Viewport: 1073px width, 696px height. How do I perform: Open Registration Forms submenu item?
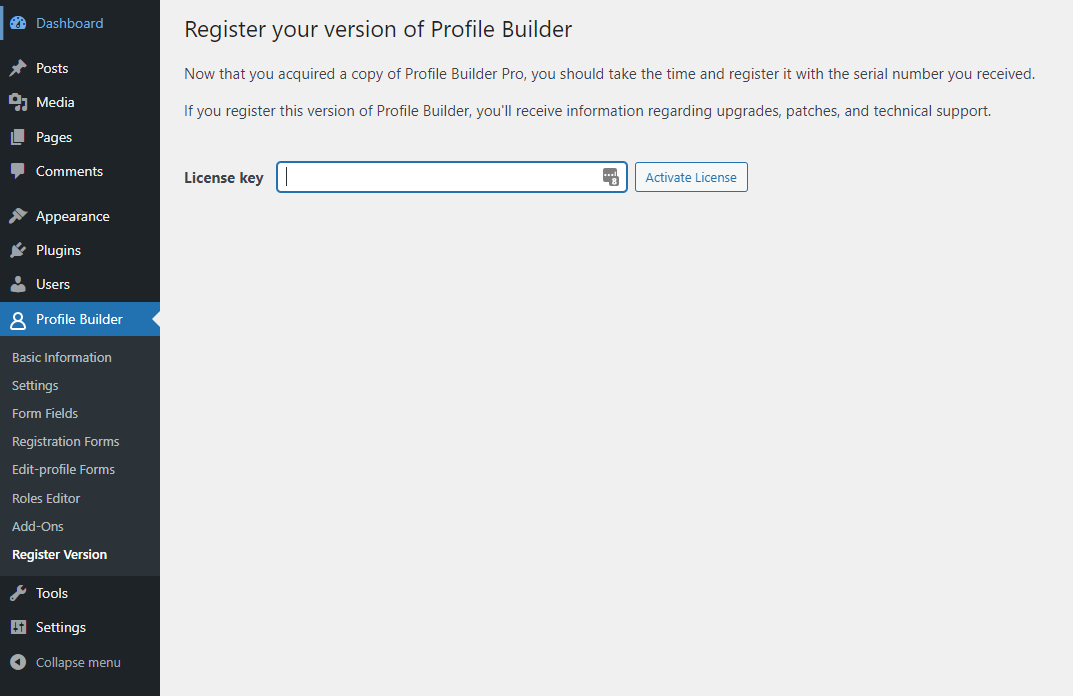tap(66, 441)
